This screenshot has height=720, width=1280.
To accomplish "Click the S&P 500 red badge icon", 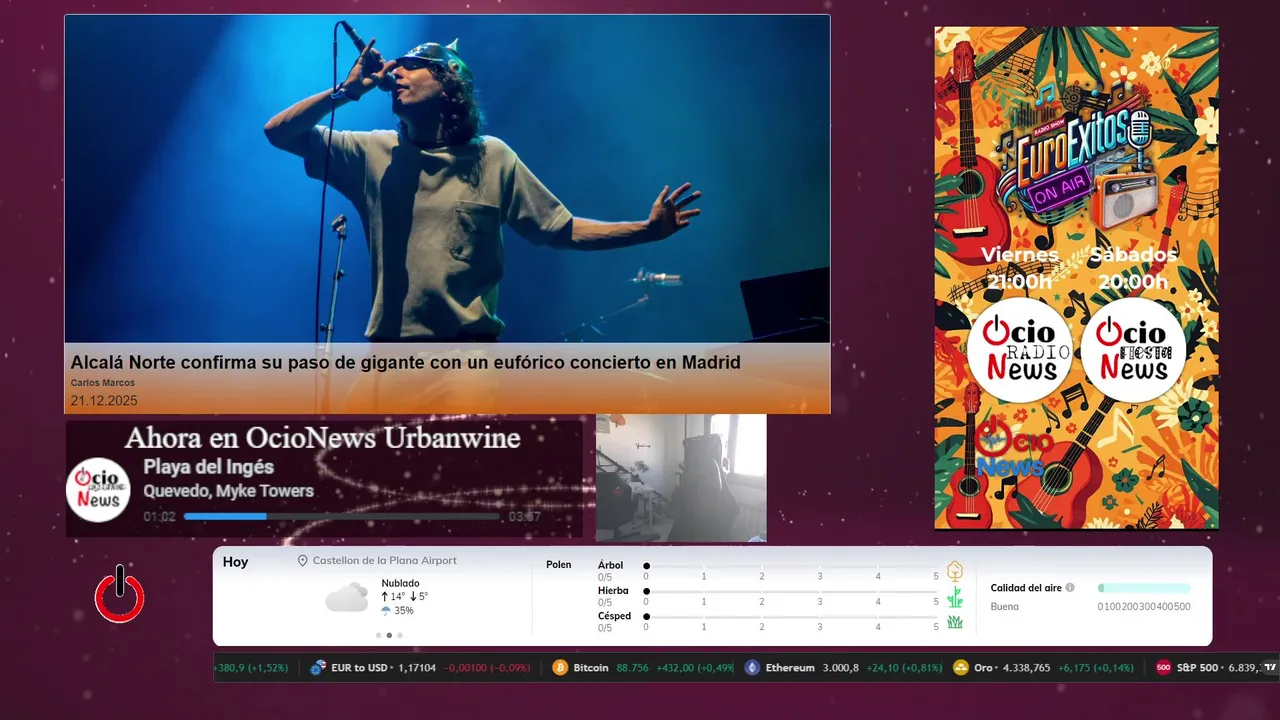I will tap(1163, 668).
